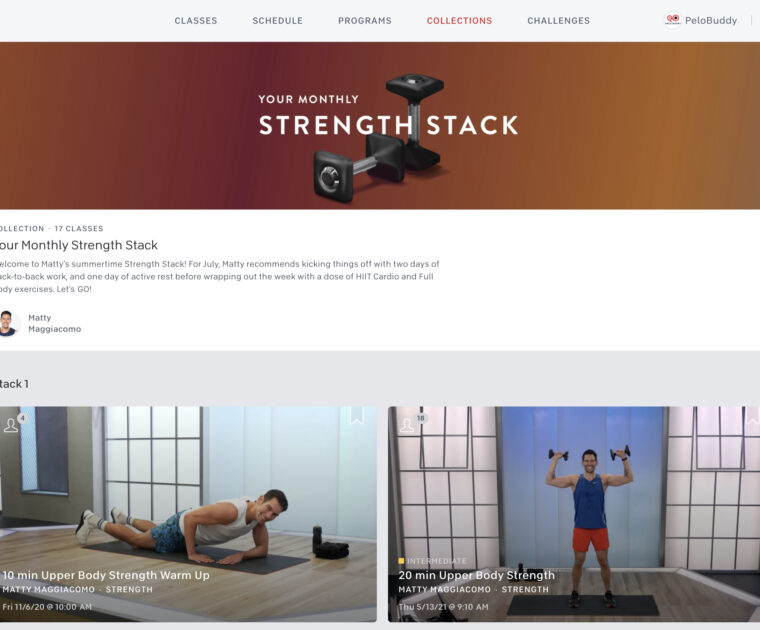760x630 pixels.
Task: Bookmark the 10 min Upper Body Warm Up class
Action: point(356,415)
